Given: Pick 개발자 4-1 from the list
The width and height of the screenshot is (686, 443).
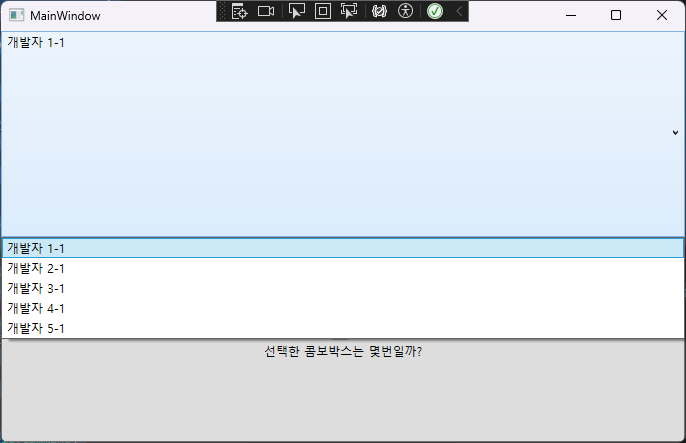Looking at the screenshot, I should pos(343,308).
